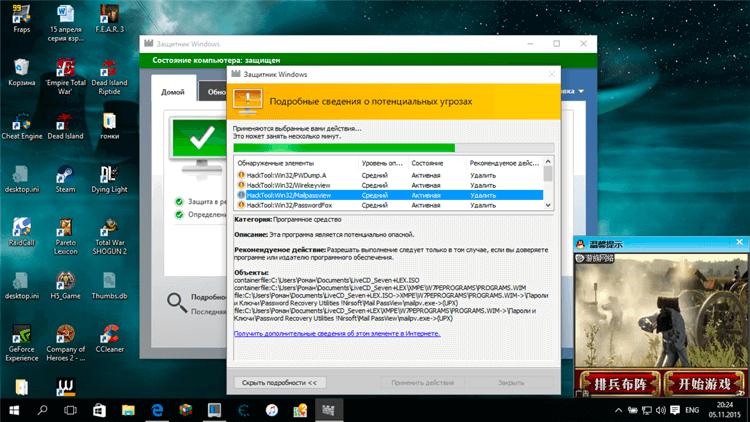
Task: Click Скрыть подробности button
Action: [280, 382]
